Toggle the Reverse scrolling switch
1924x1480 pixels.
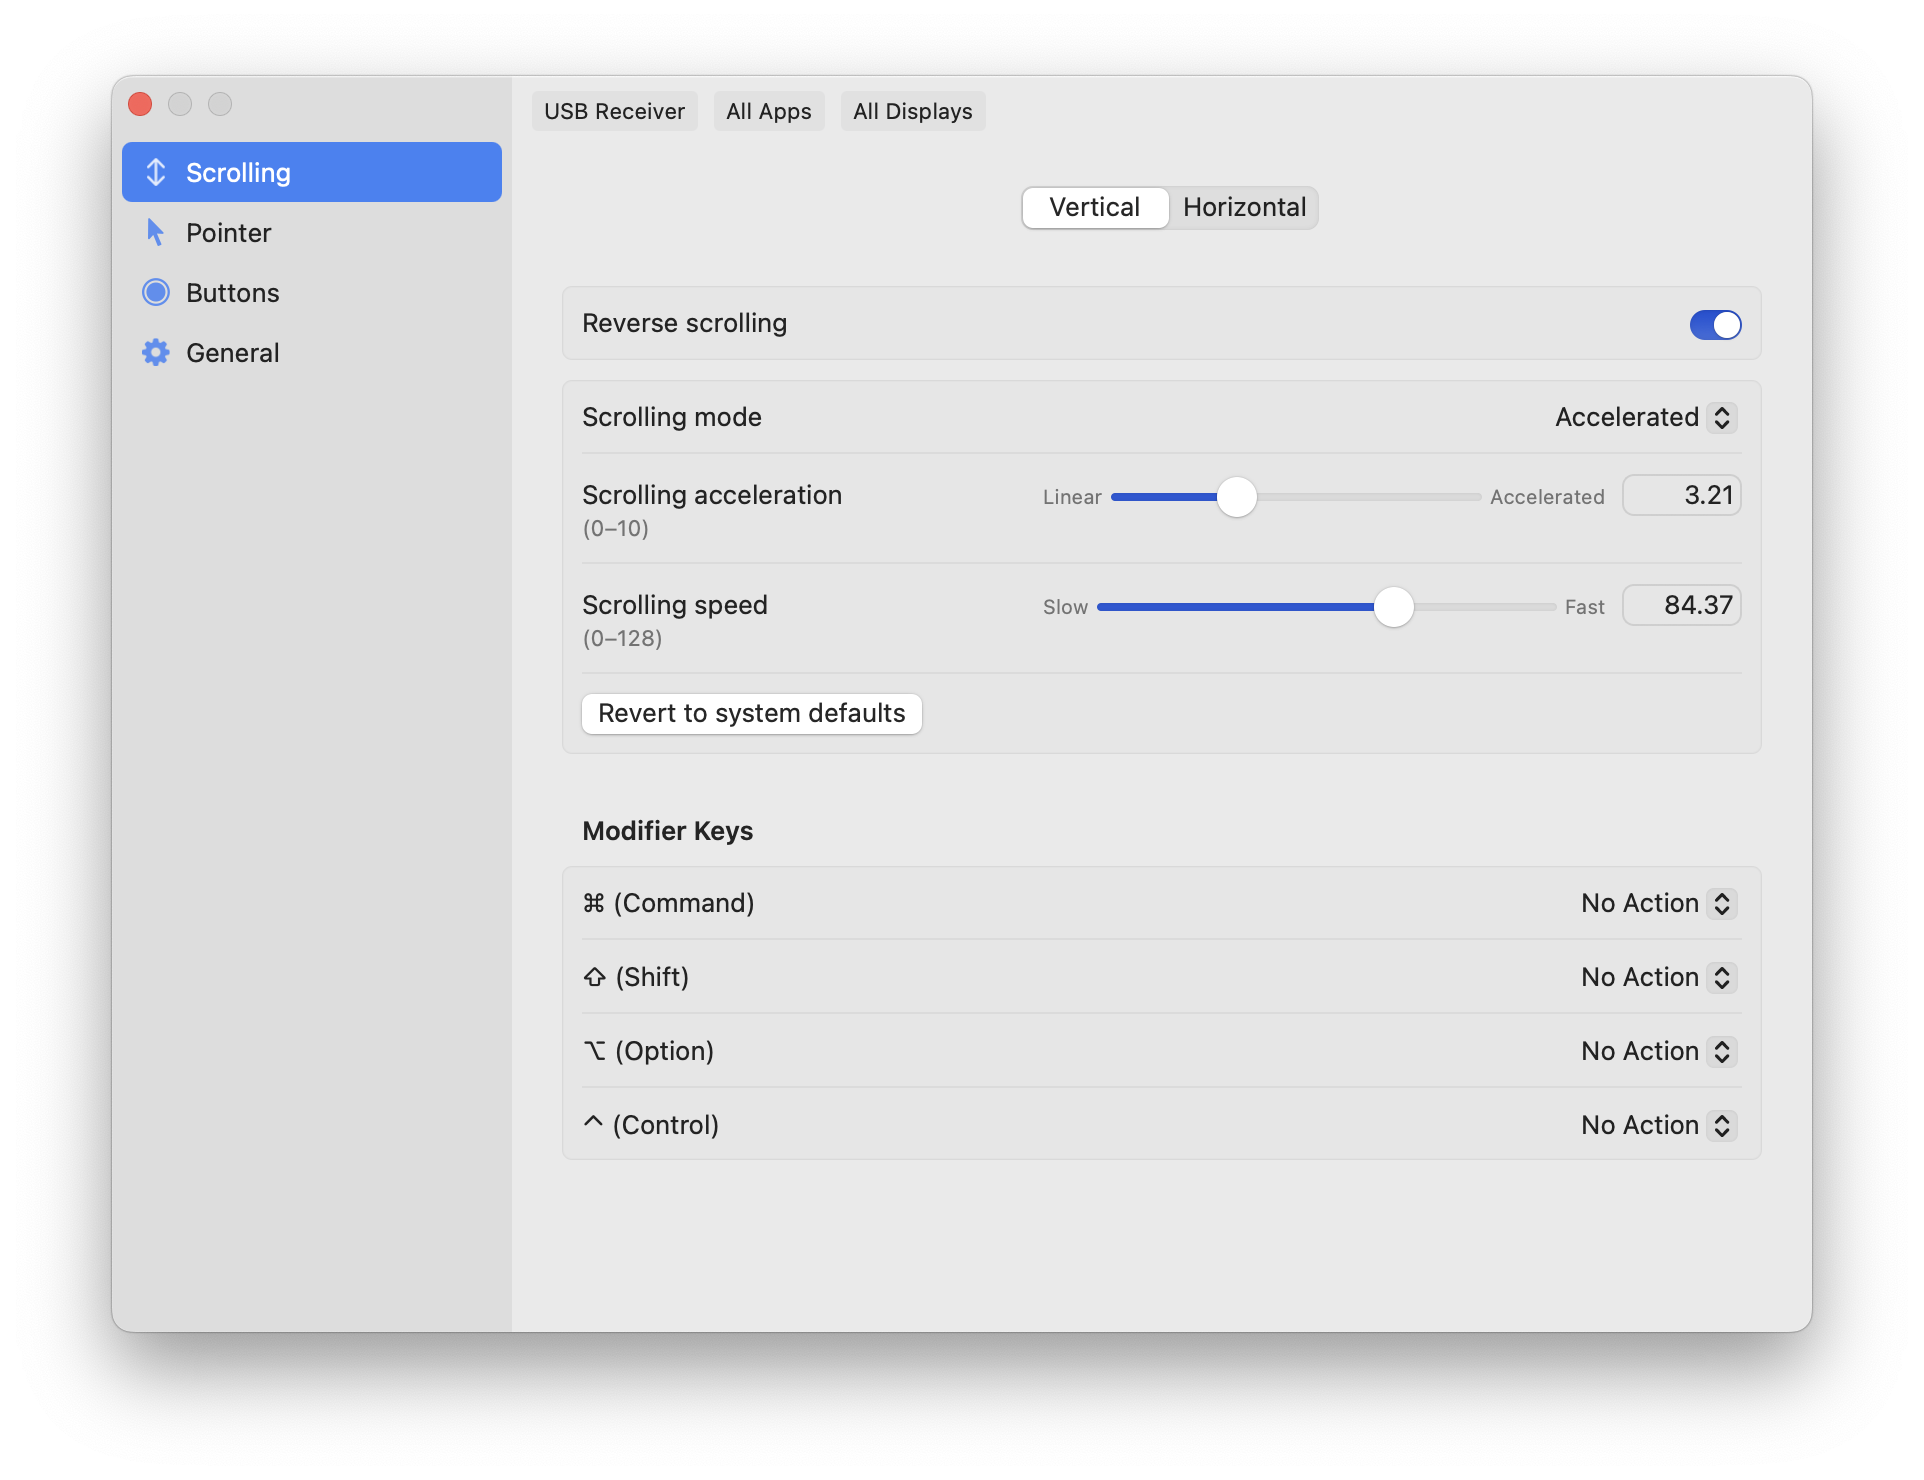point(1715,324)
